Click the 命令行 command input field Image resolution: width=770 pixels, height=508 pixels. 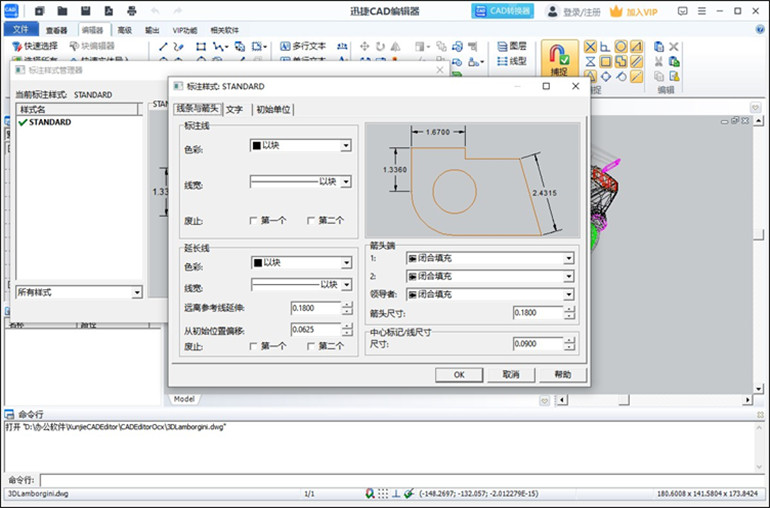click(403, 480)
